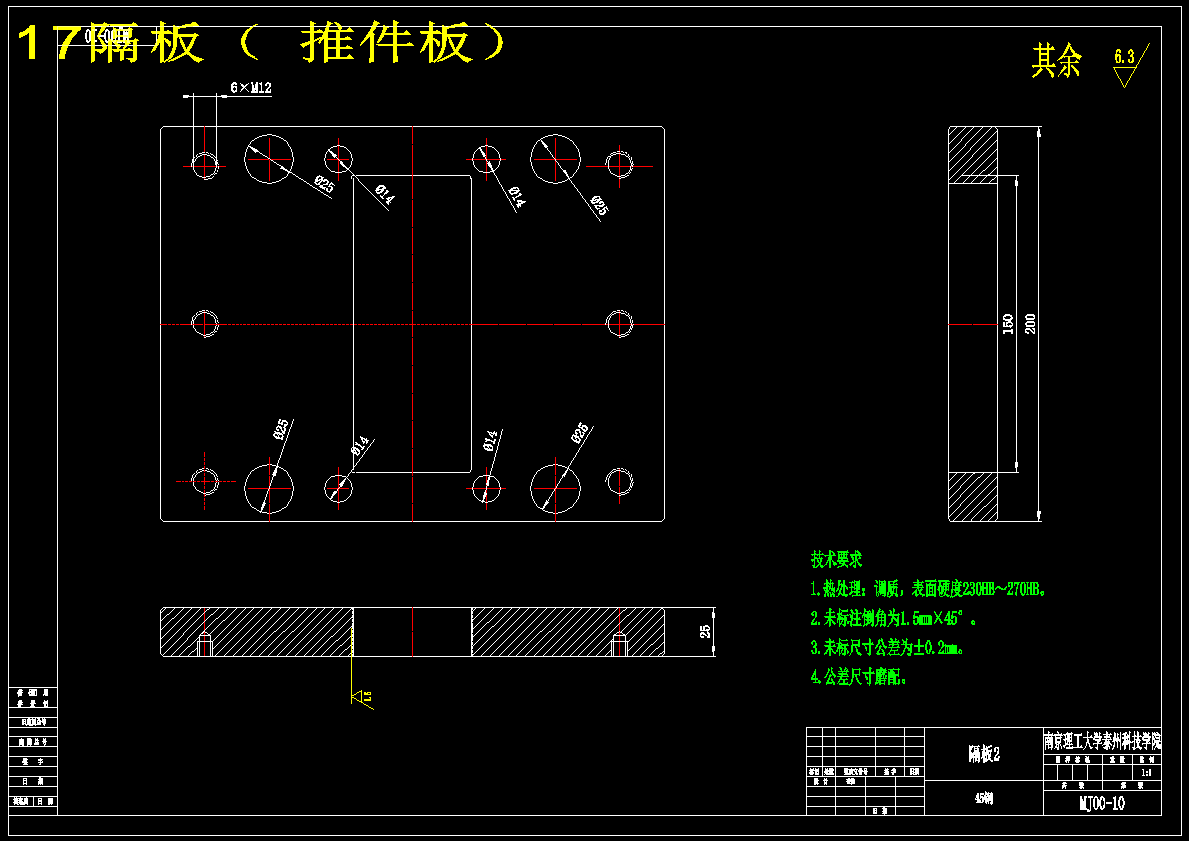The width and height of the screenshot is (1189, 841).
Task: Click the material cell '45钢'
Action: (984, 799)
